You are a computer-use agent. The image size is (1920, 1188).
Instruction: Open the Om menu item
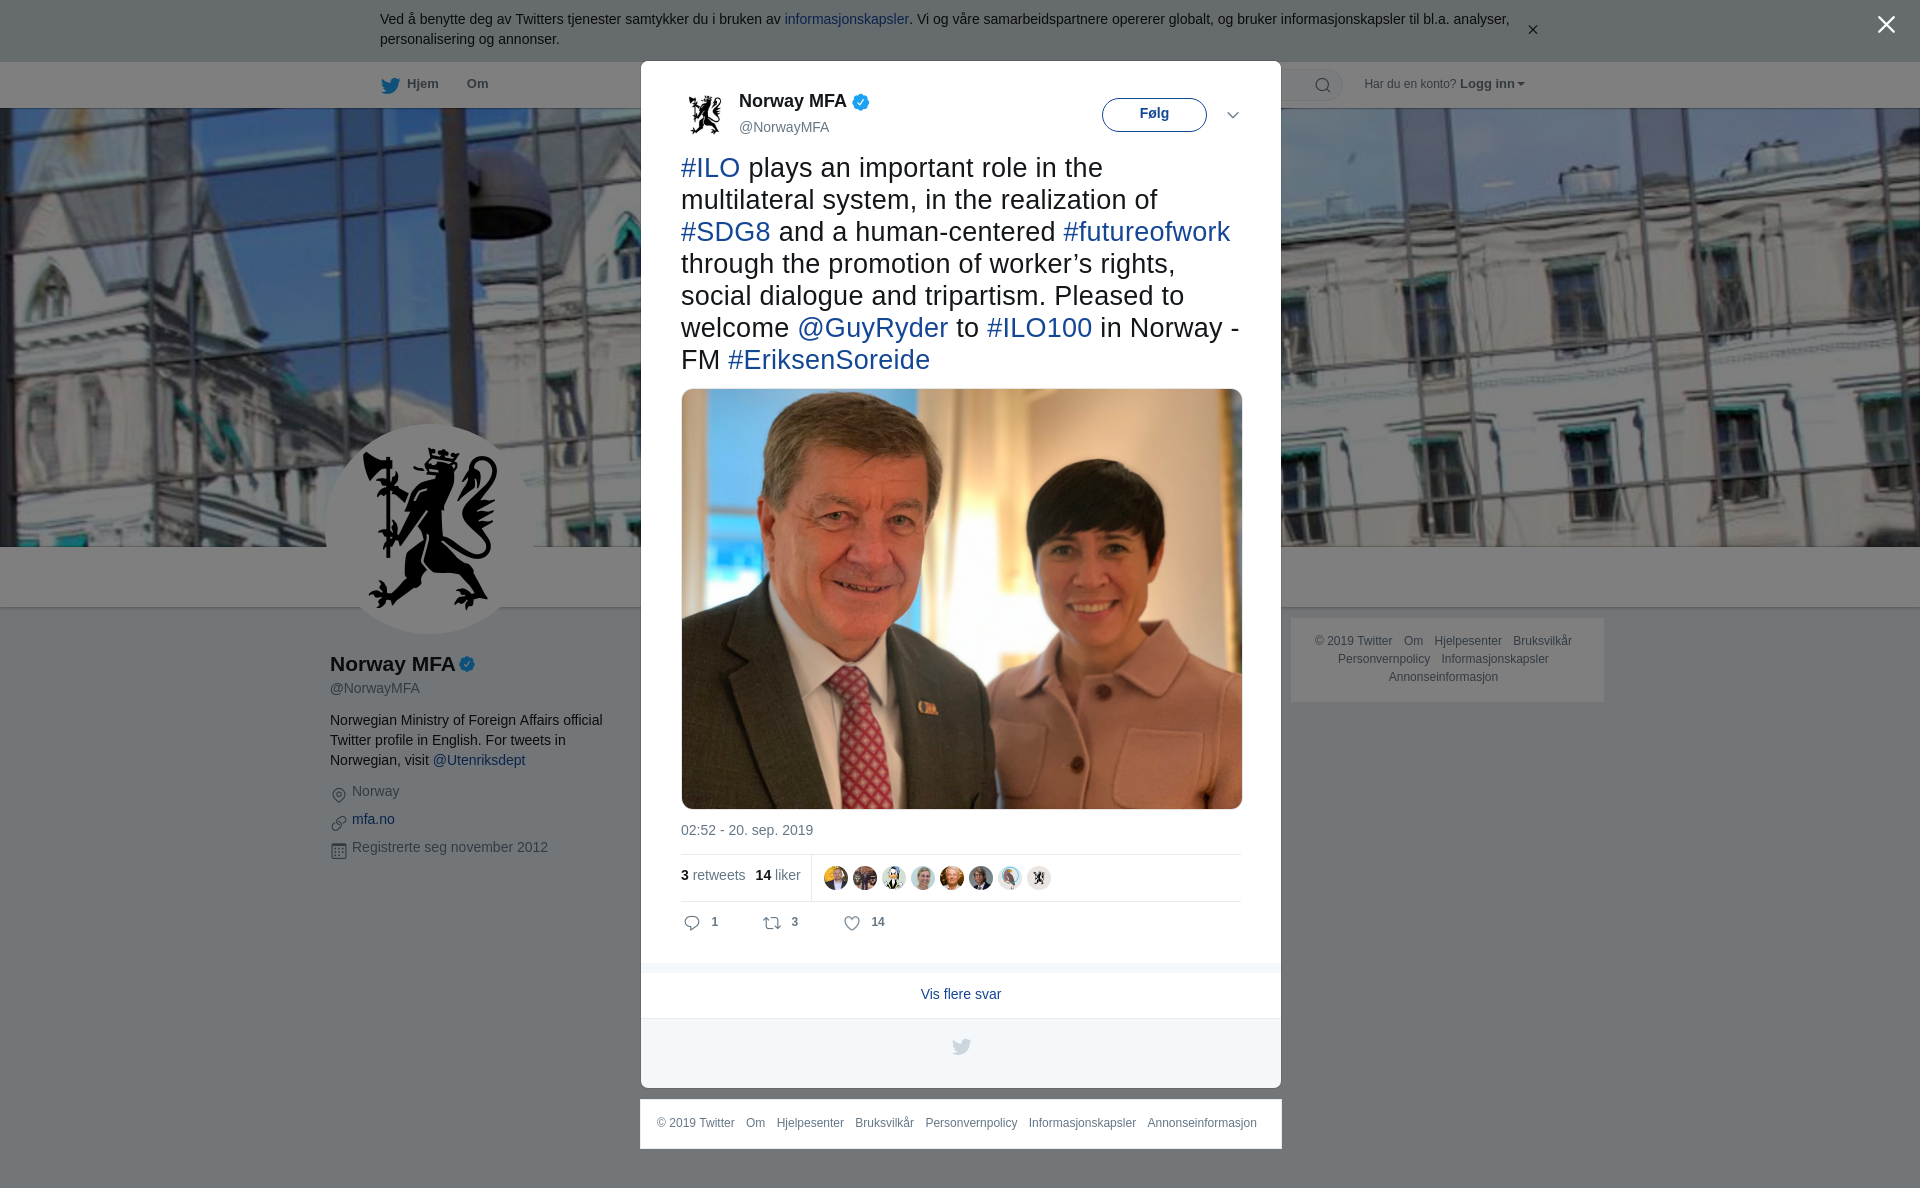[477, 84]
